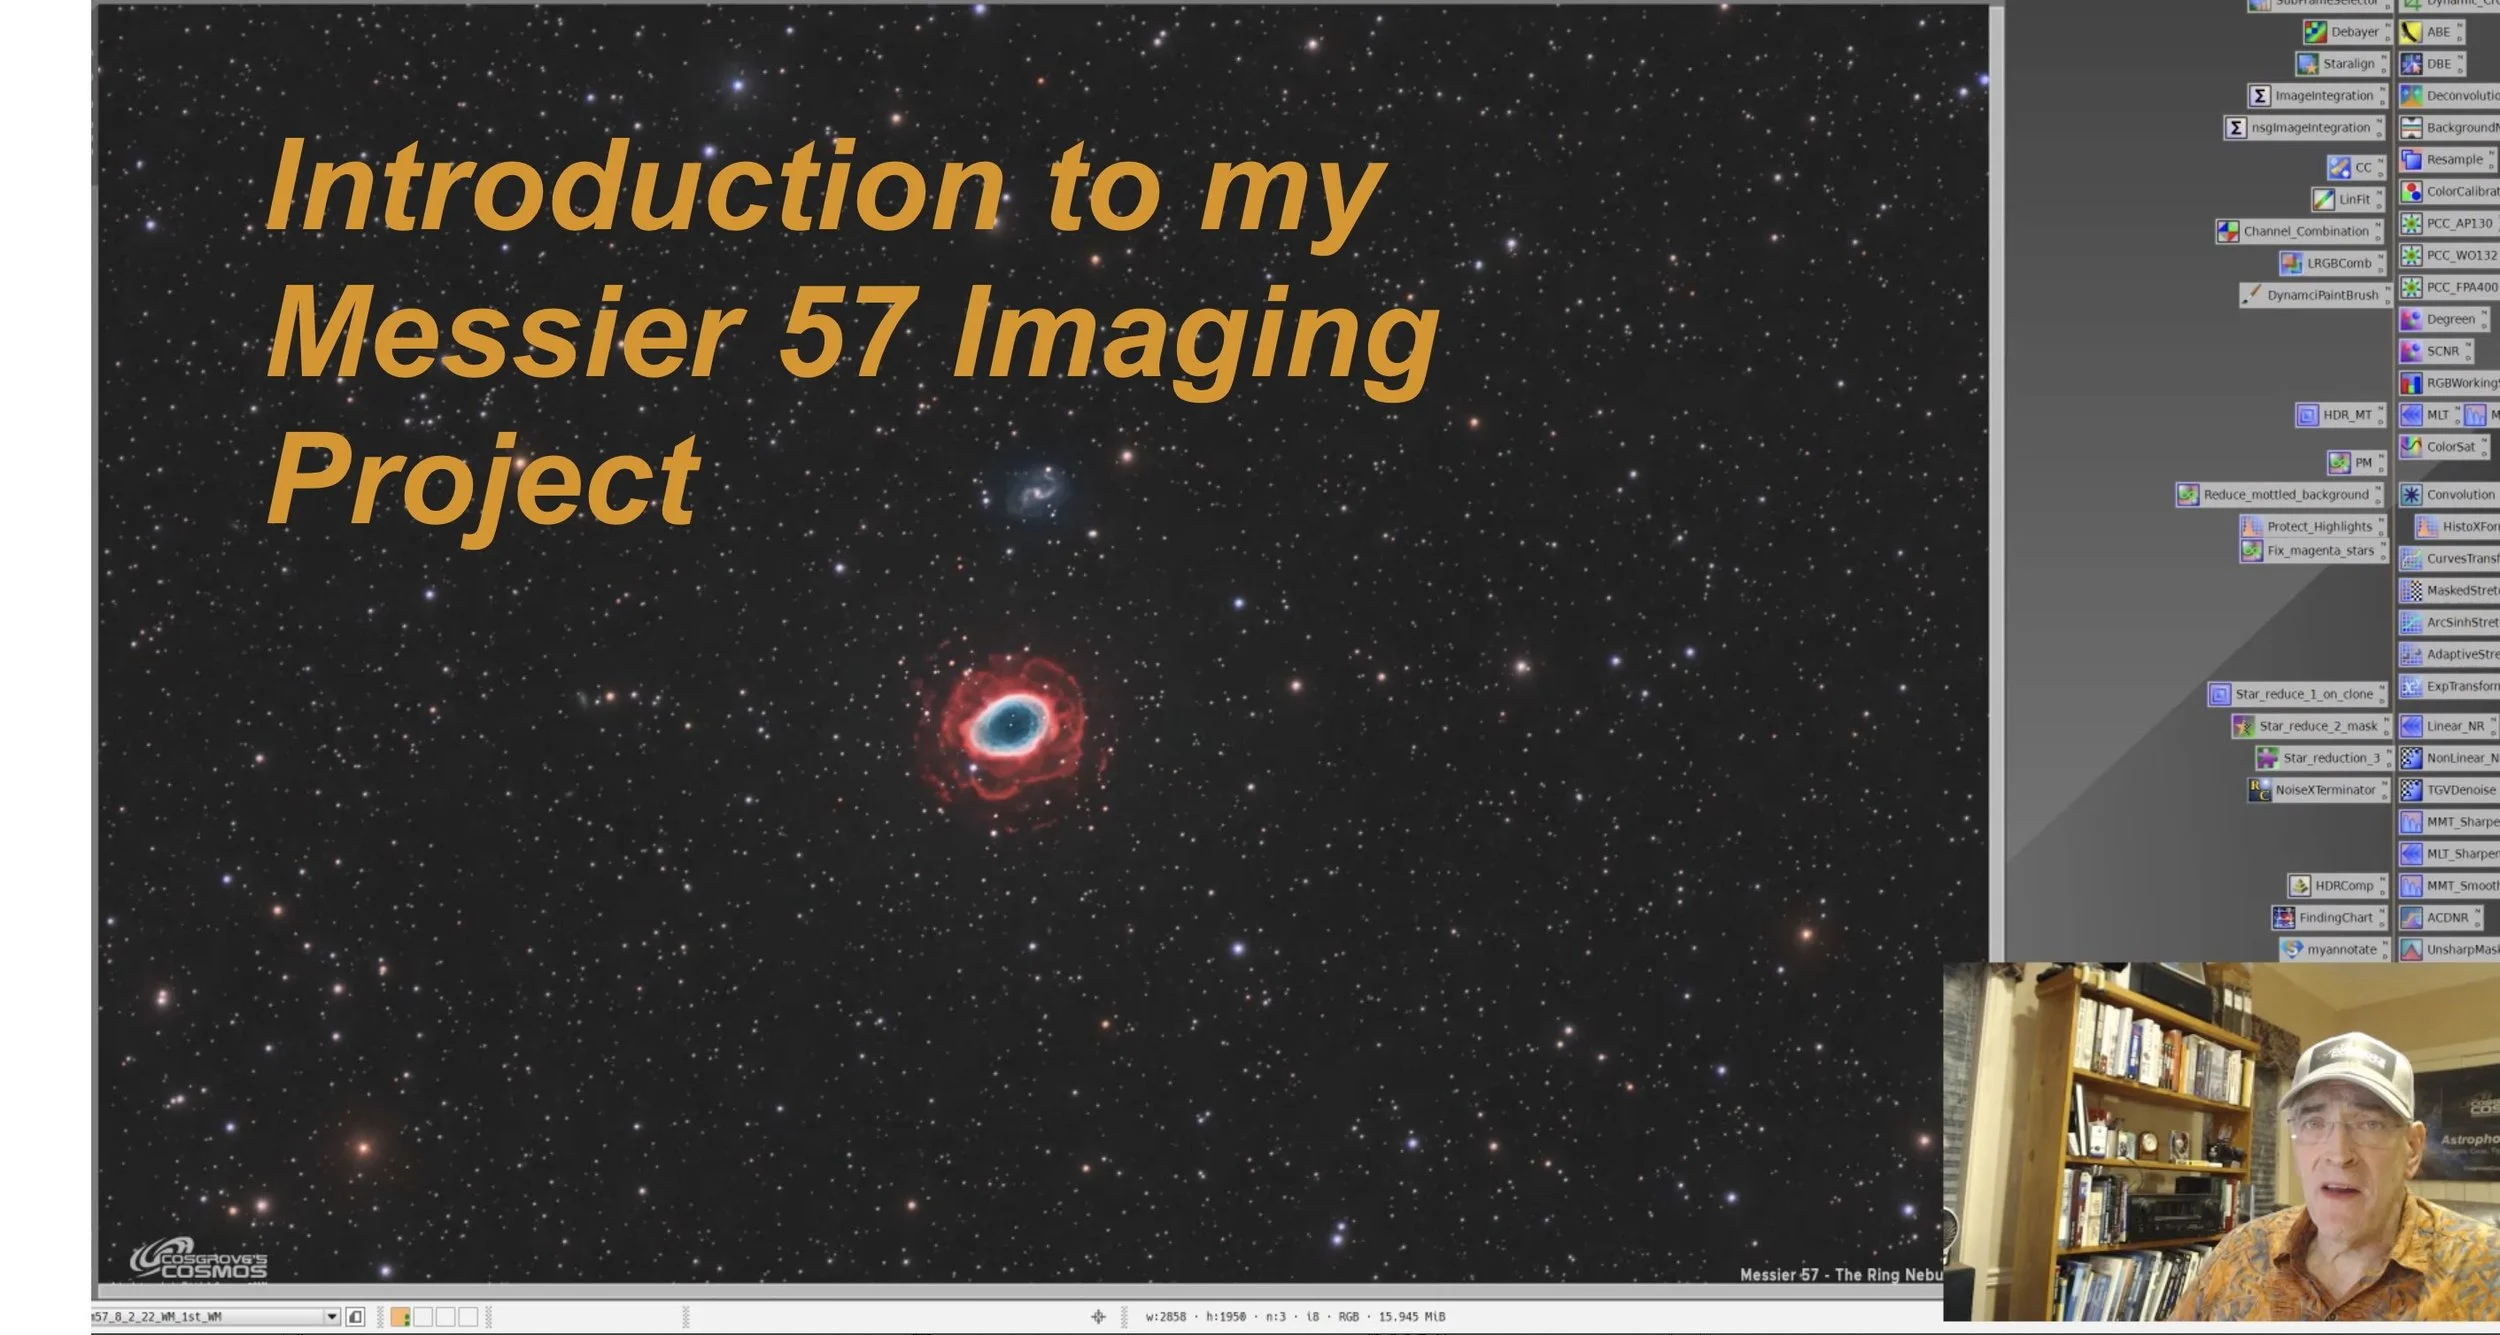2500x1335 pixels.
Task: Open the DynamciPaintBrush brush icon
Action: [2251, 295]
